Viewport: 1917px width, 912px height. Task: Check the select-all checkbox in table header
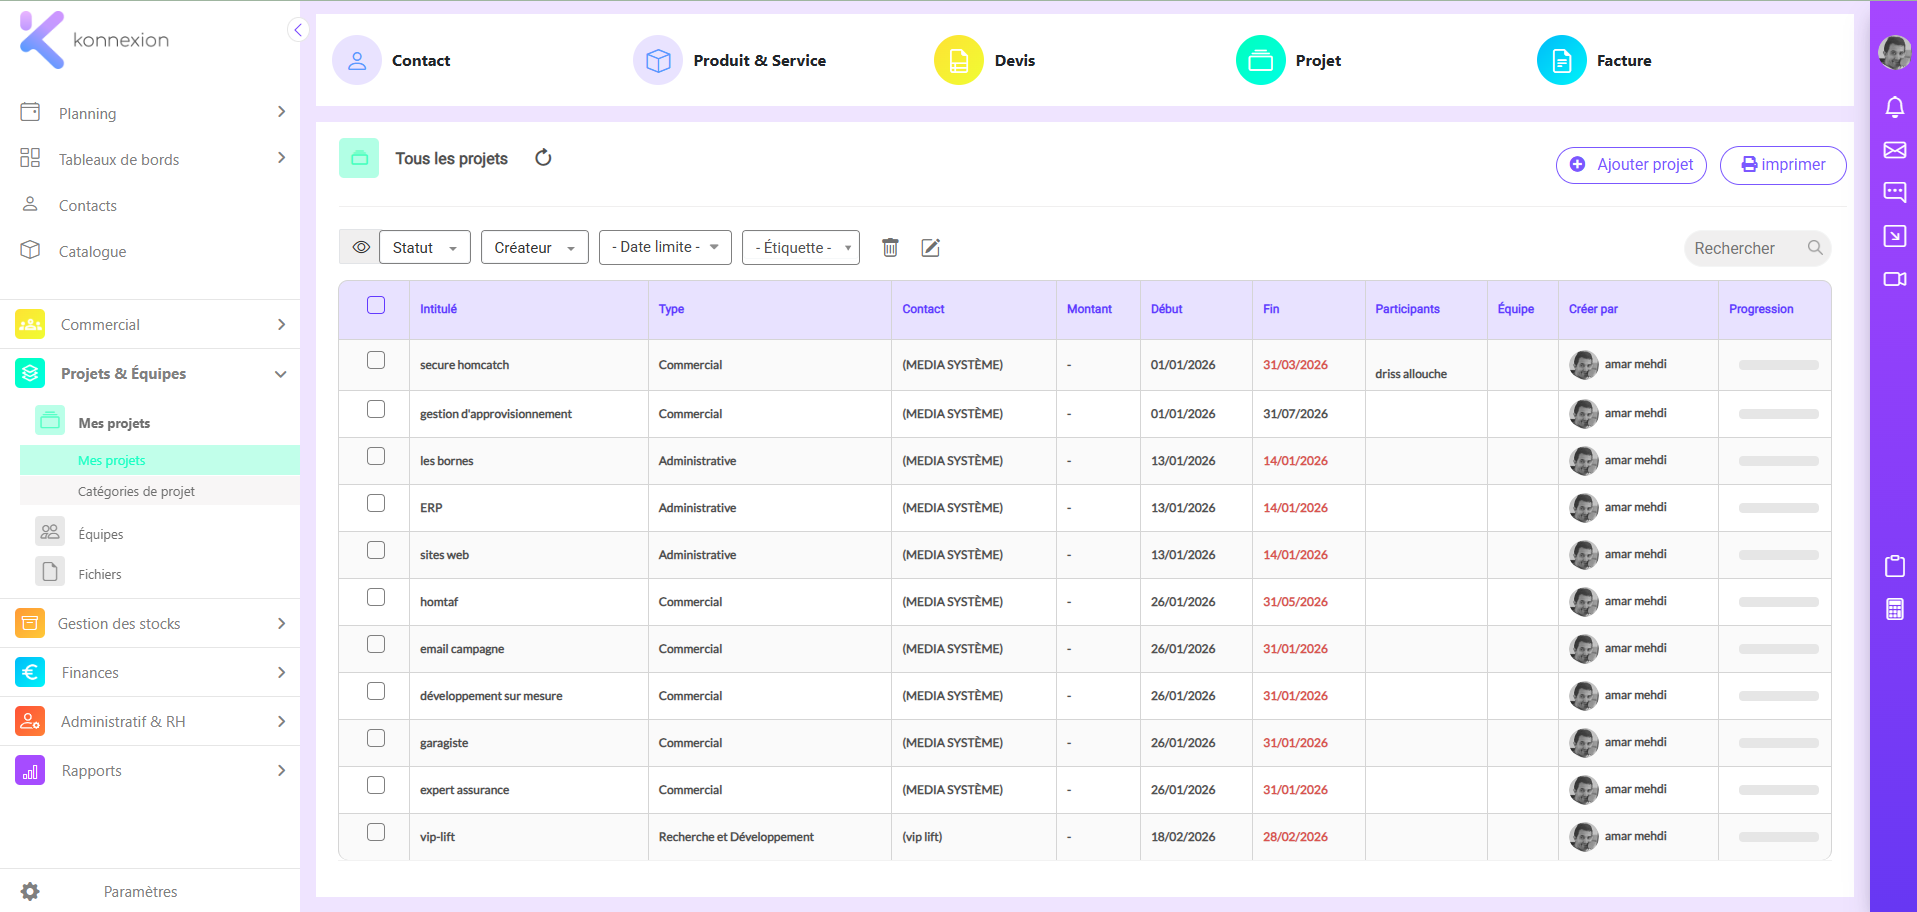click(x=376, y=305)
